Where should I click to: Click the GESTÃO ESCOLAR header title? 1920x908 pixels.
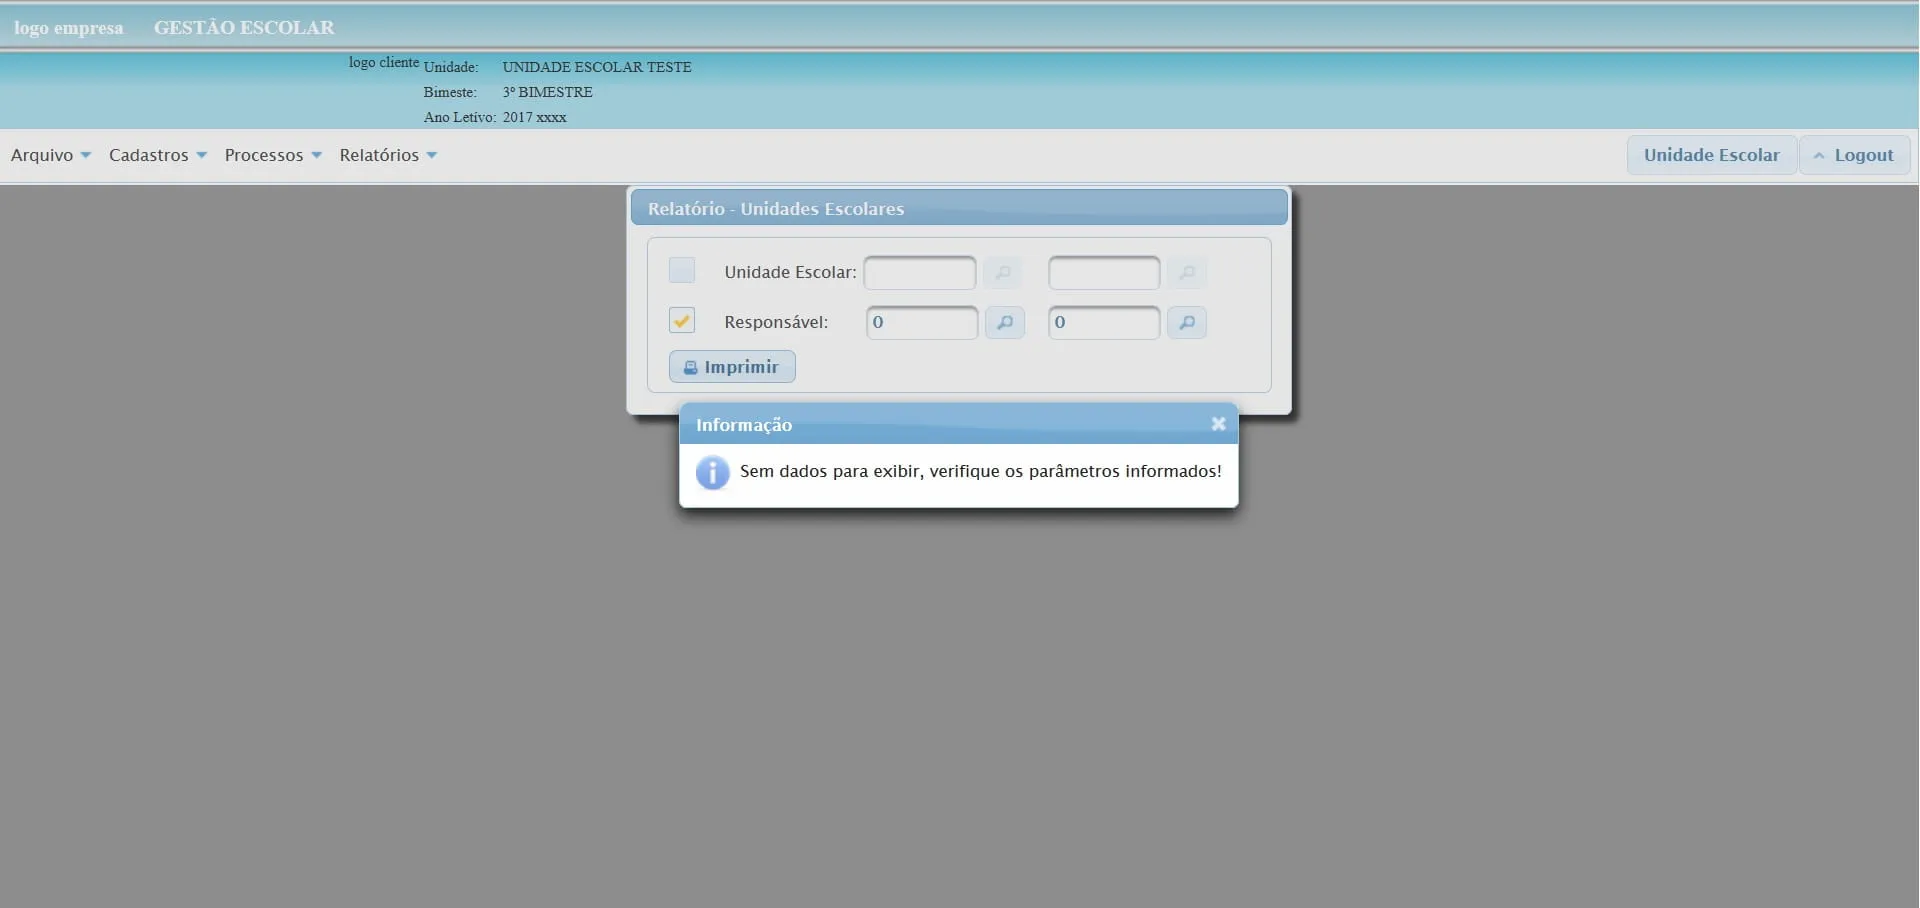pos(244,28)
